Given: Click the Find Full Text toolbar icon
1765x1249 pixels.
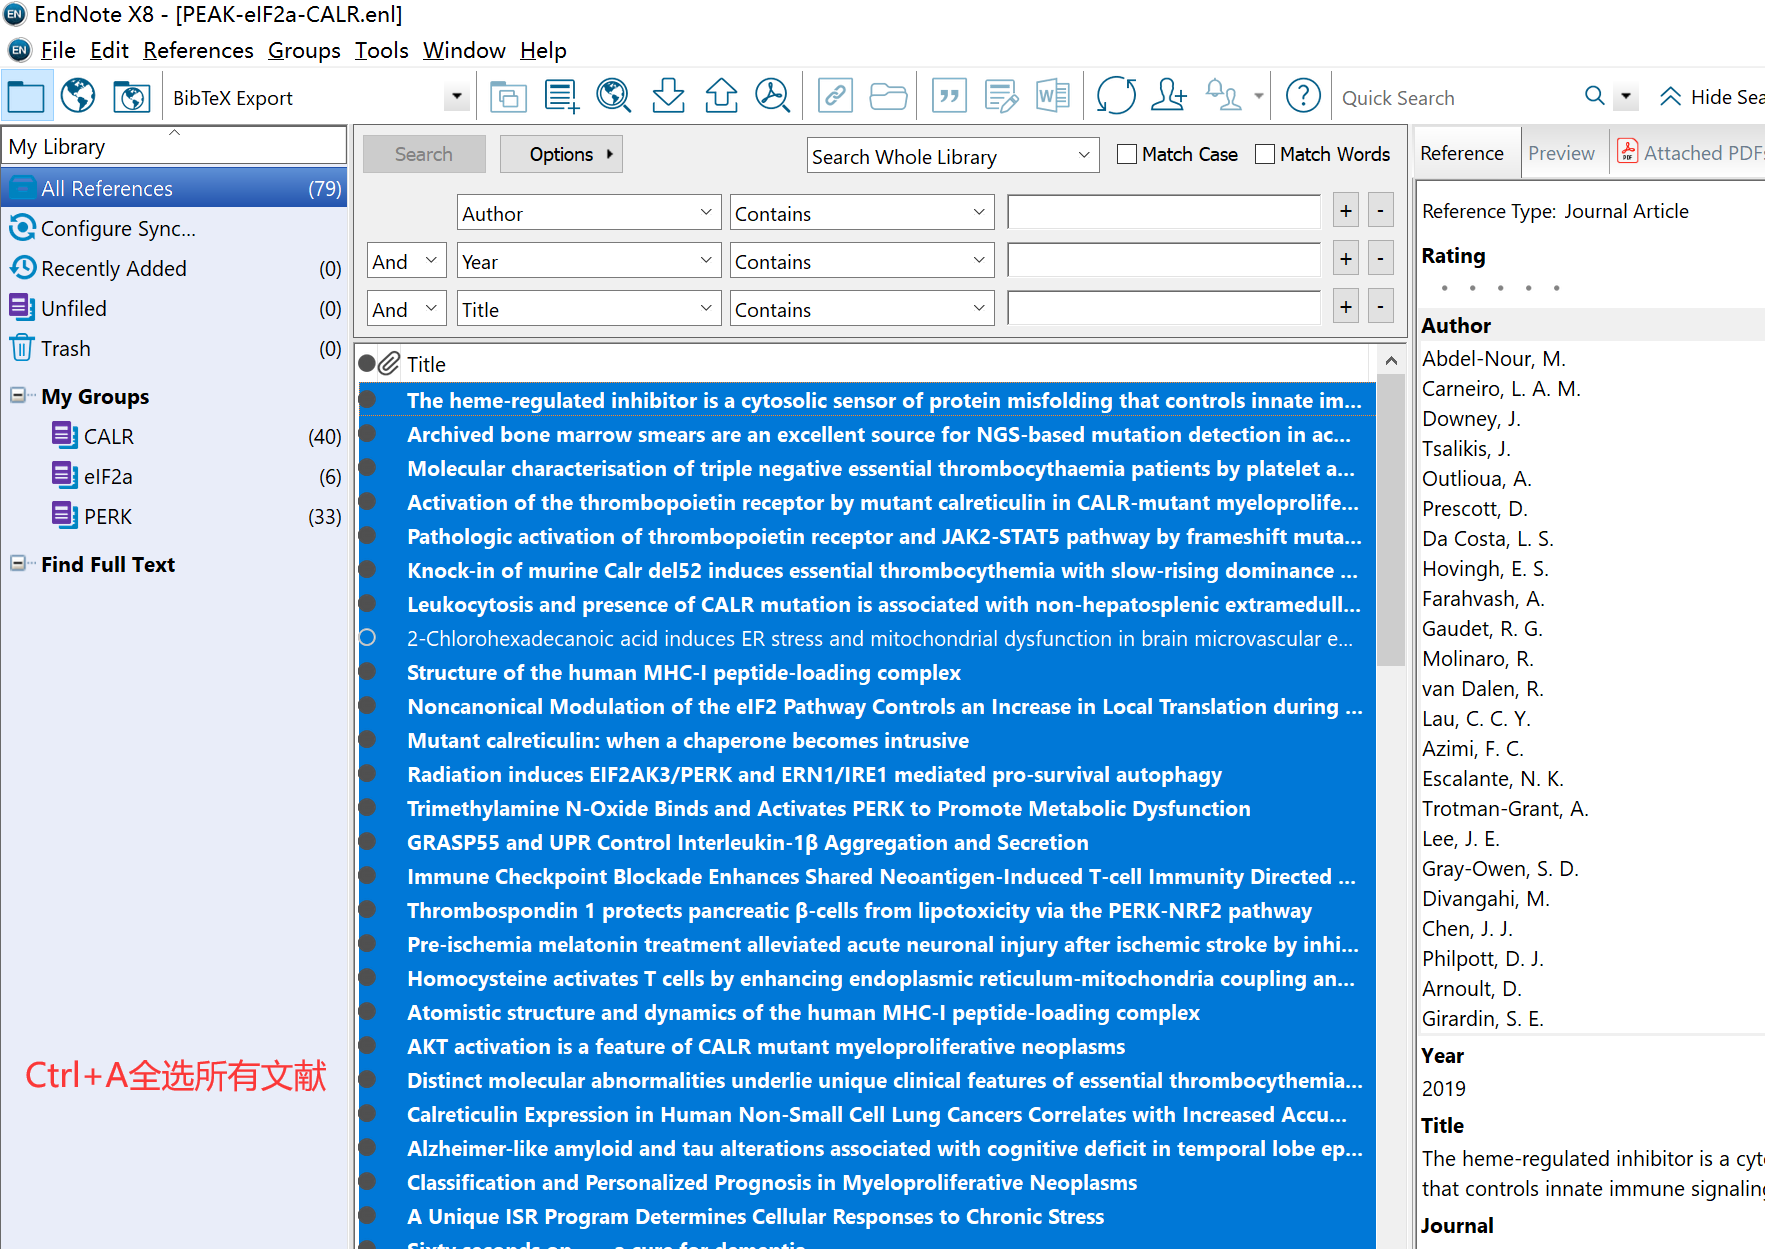Looking at the screenshot, I should 773,97.
